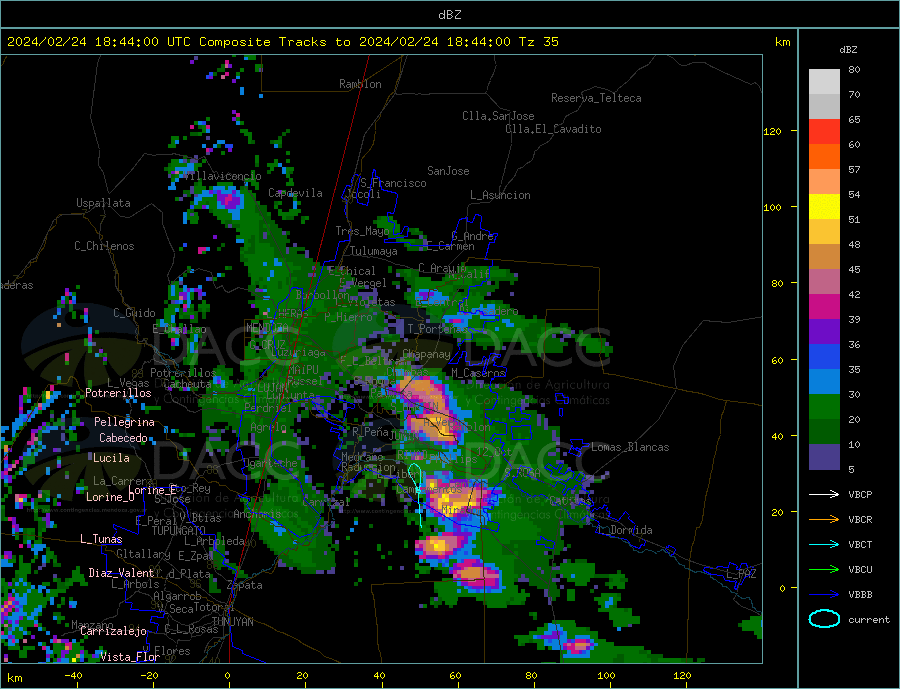Click the Capdevila place label
This screenshot has width=900, height=689.
(295, 193)
